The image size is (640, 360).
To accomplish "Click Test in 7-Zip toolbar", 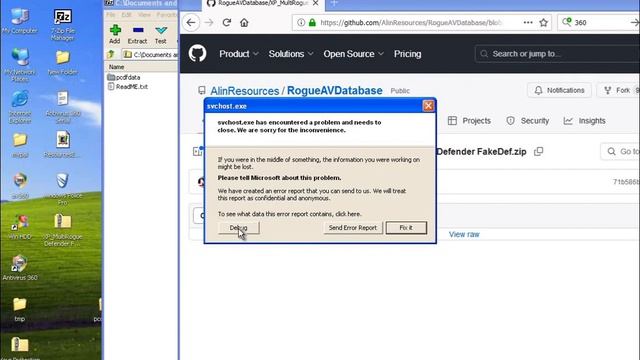I will click(160, 34).
